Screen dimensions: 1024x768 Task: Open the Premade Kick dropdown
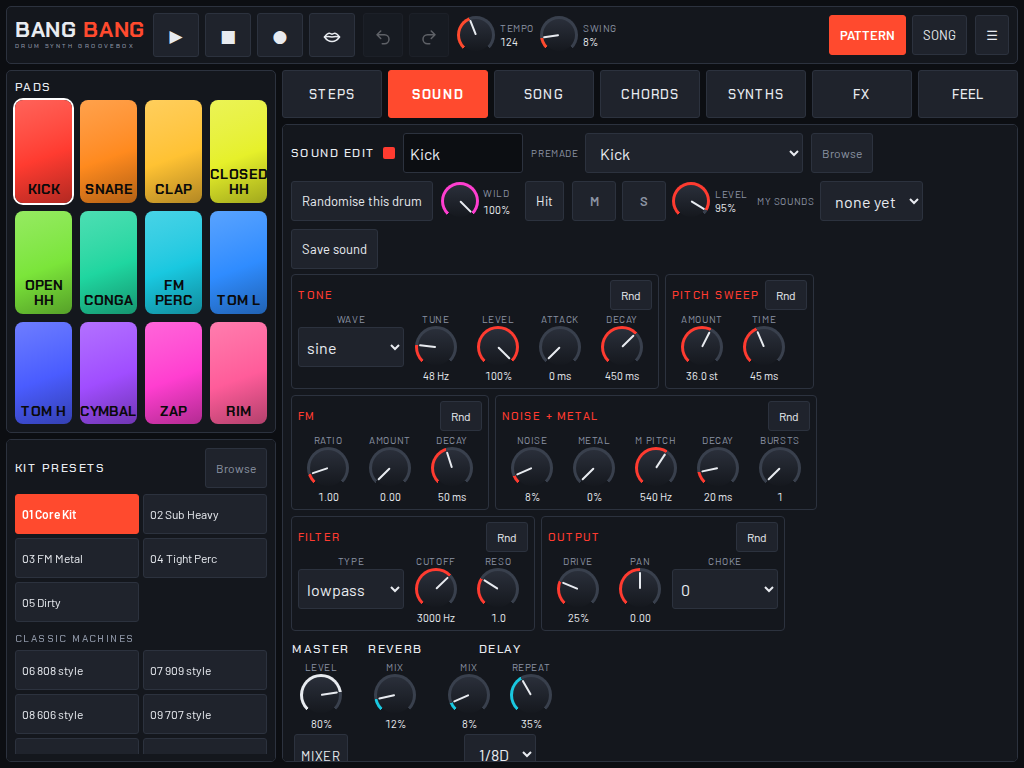(694, 153)
